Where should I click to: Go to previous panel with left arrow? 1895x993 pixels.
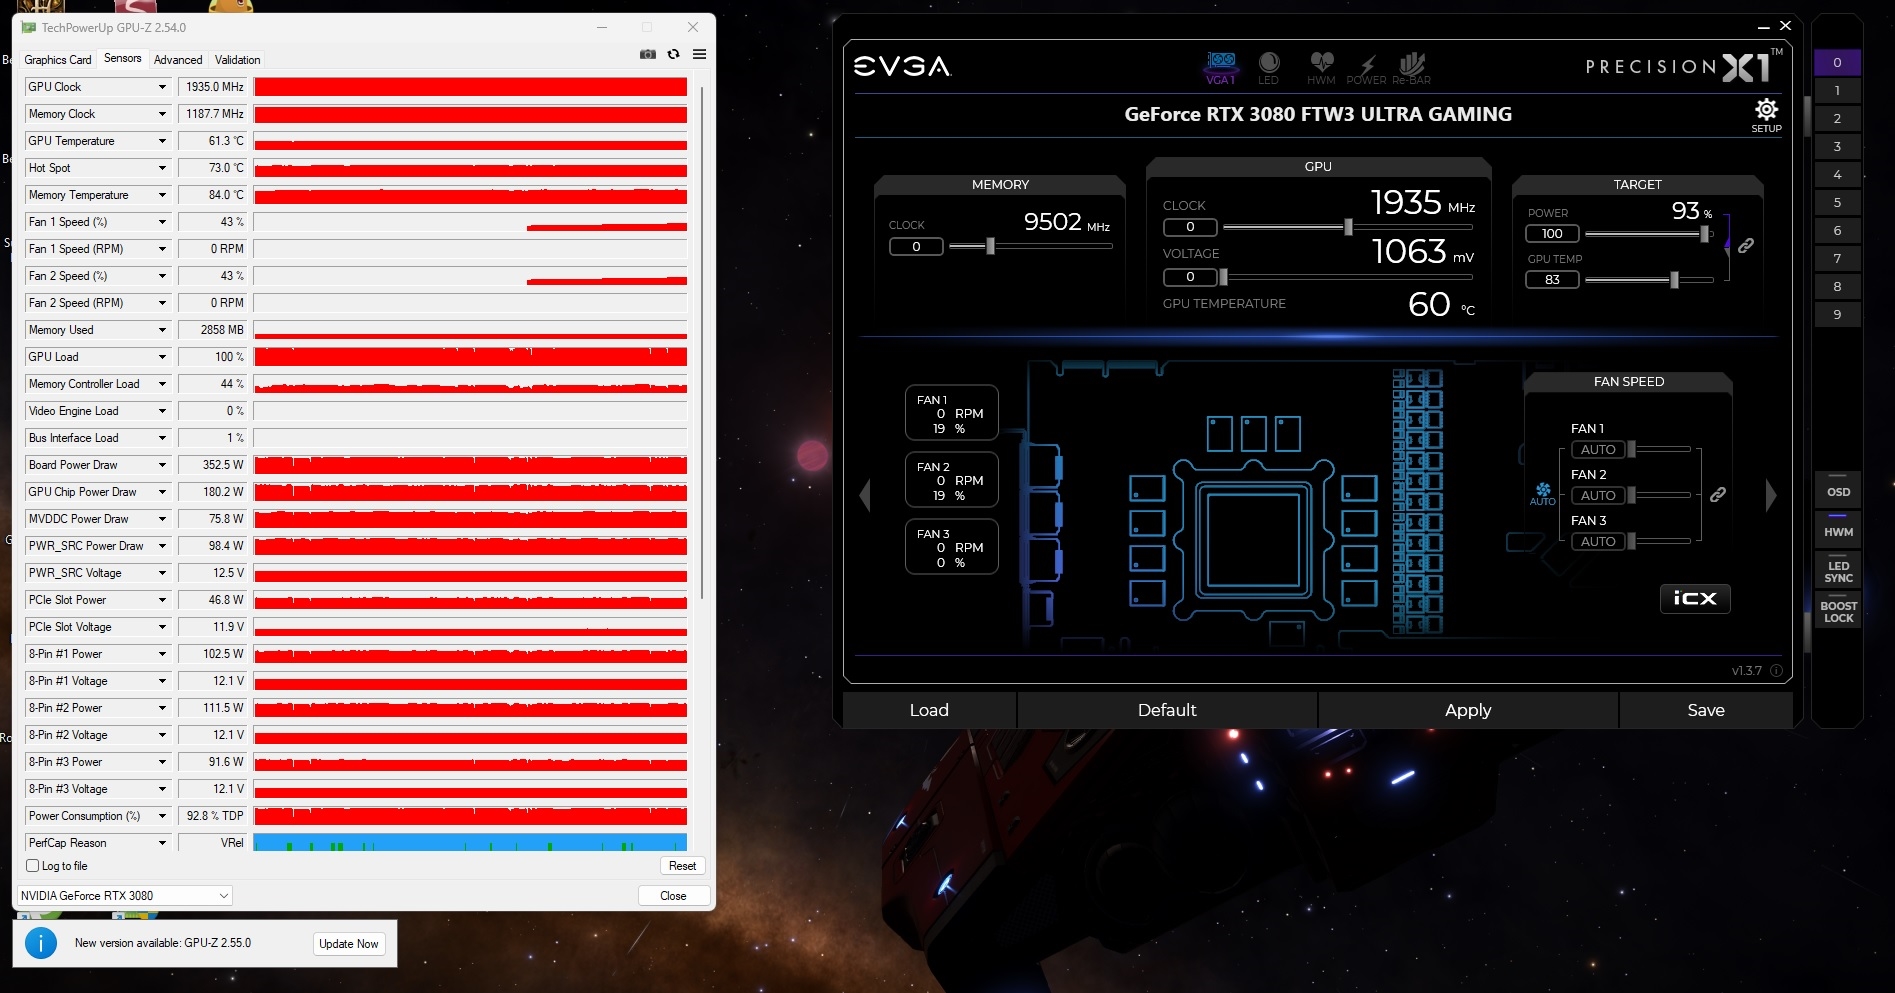point(865,494)
